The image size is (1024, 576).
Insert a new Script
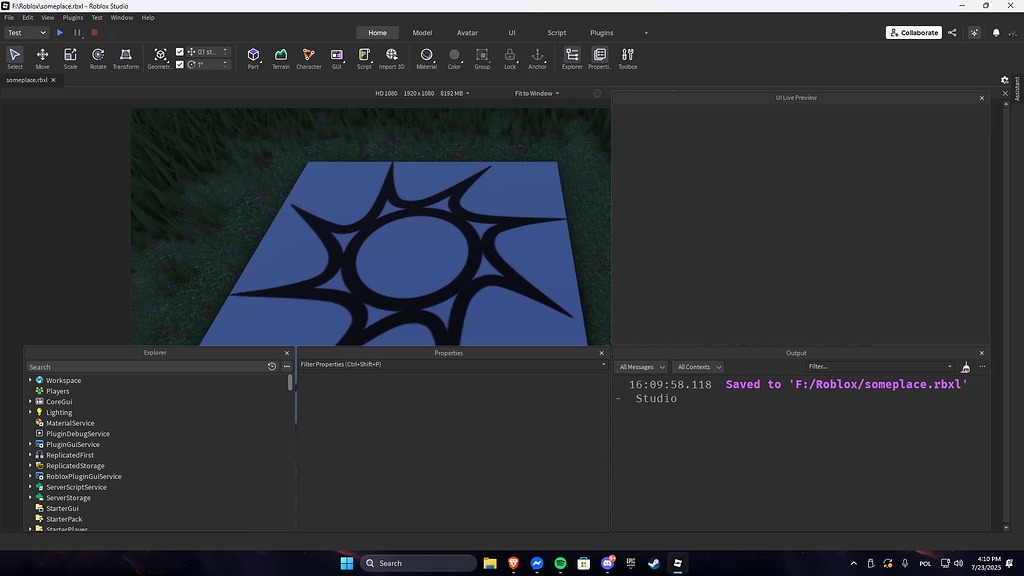[364, 58]
